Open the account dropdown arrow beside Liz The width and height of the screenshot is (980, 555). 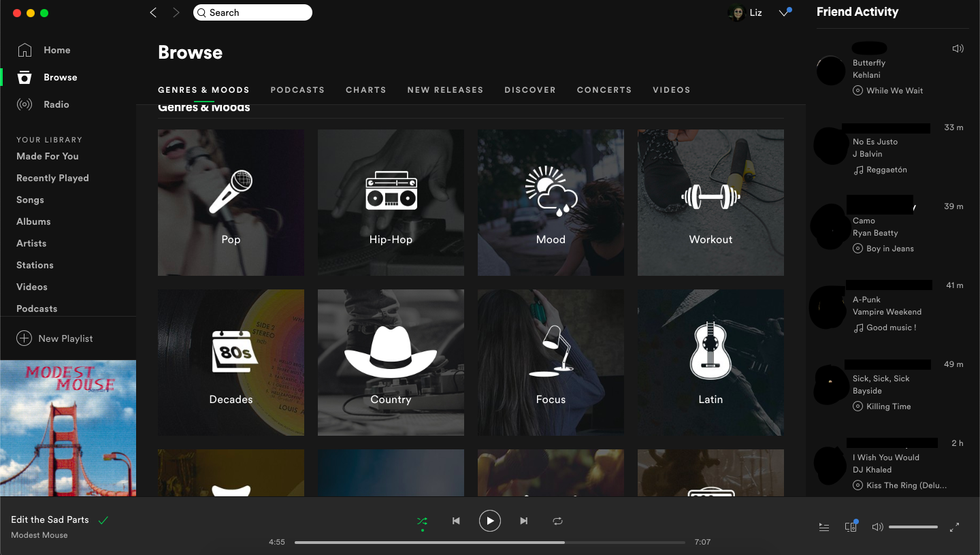tap(785, 13)
